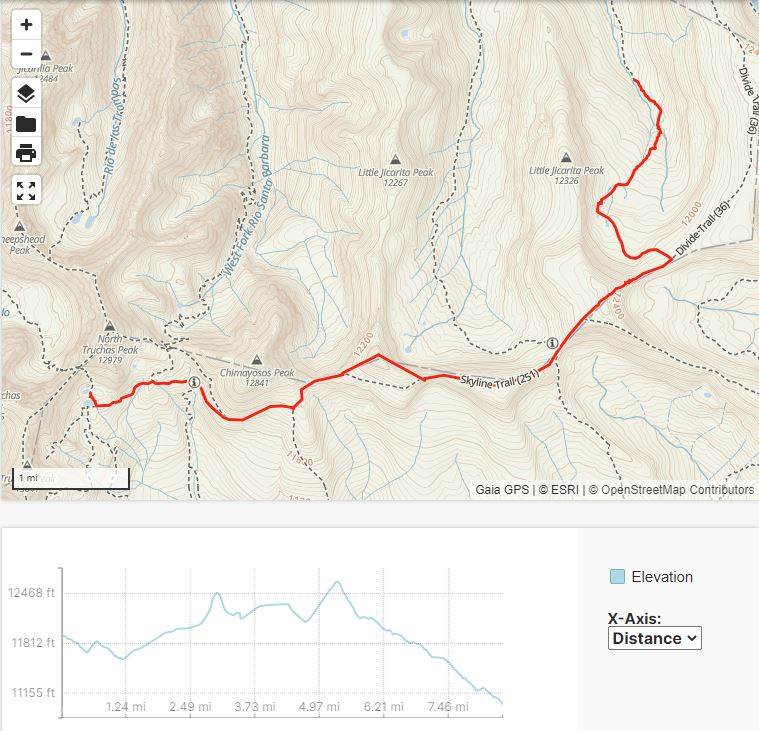Click the Chimayosos Peak summit triangle

256,360
